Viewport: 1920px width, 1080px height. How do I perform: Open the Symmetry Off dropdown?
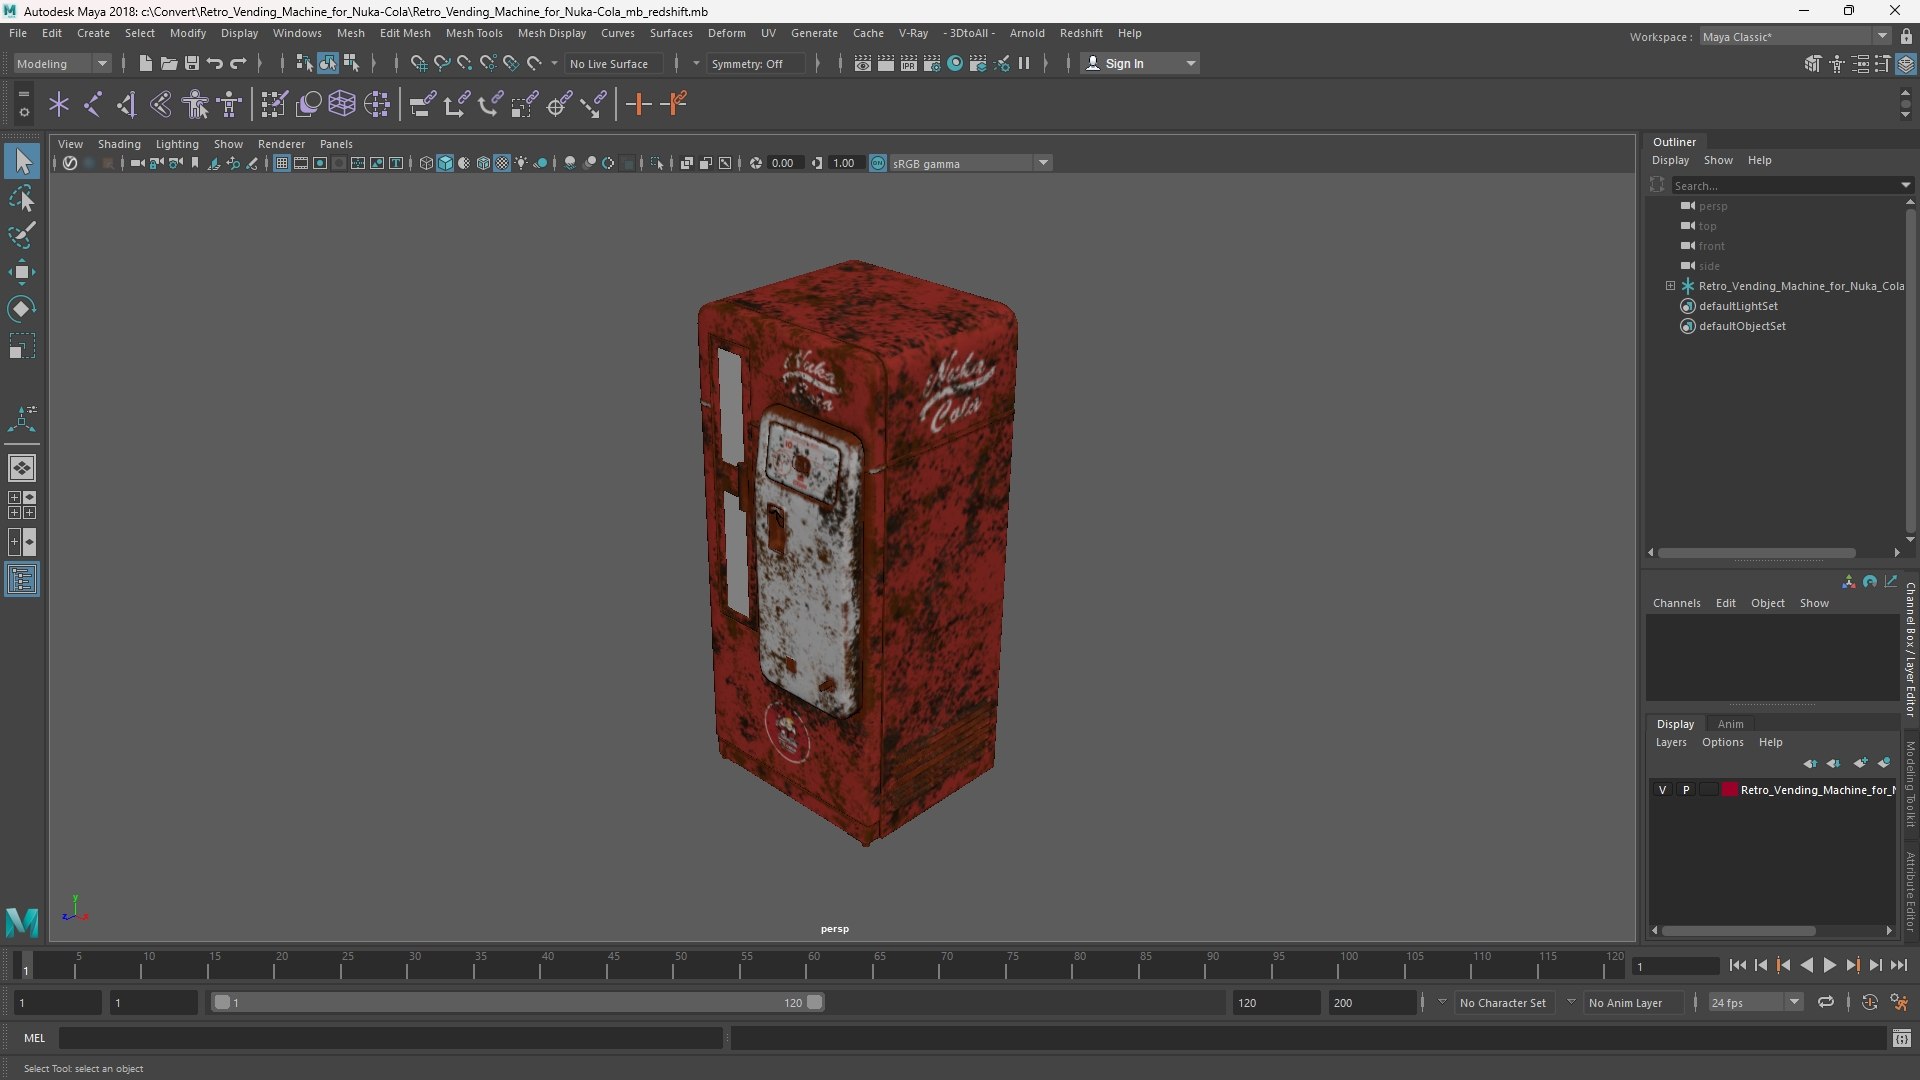(756, 63)
